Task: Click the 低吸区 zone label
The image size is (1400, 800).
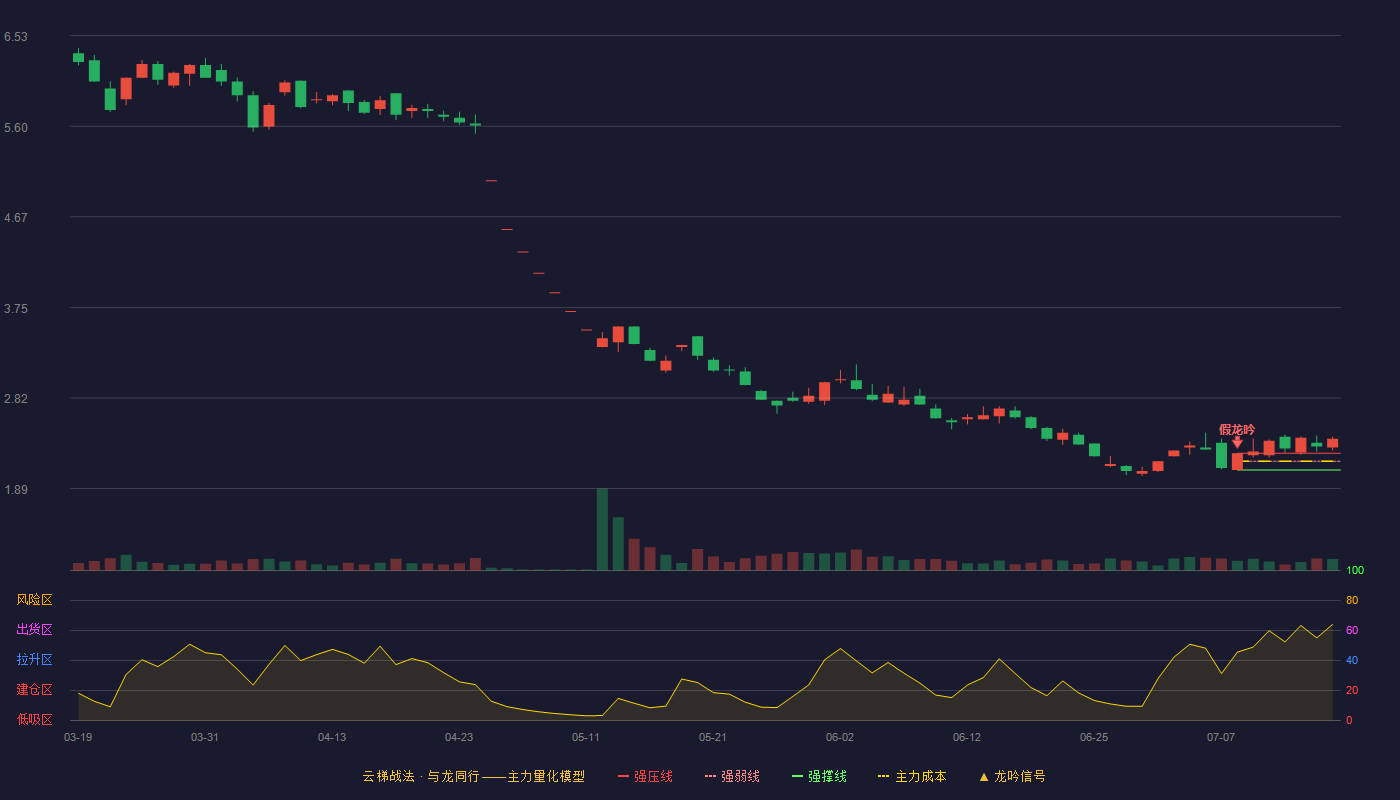Action: (34, 719)
